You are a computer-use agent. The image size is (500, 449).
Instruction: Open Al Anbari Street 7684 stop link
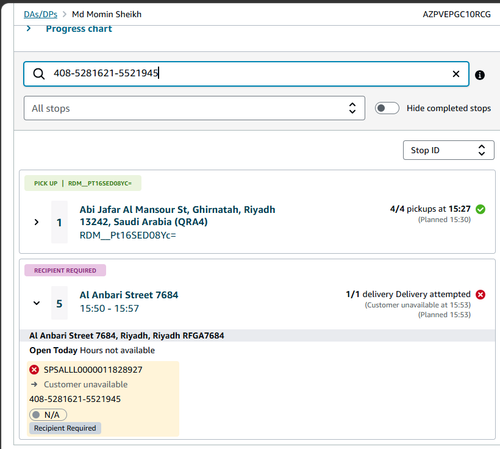(129, 295)
